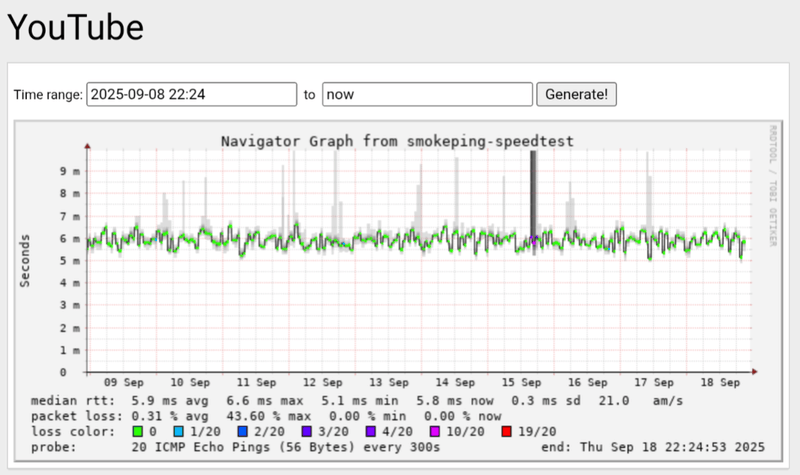Screen dimensions: 800x475
Task: Click the '5.1 ms min' median rtt value
Action: click(x=360, y=401)
